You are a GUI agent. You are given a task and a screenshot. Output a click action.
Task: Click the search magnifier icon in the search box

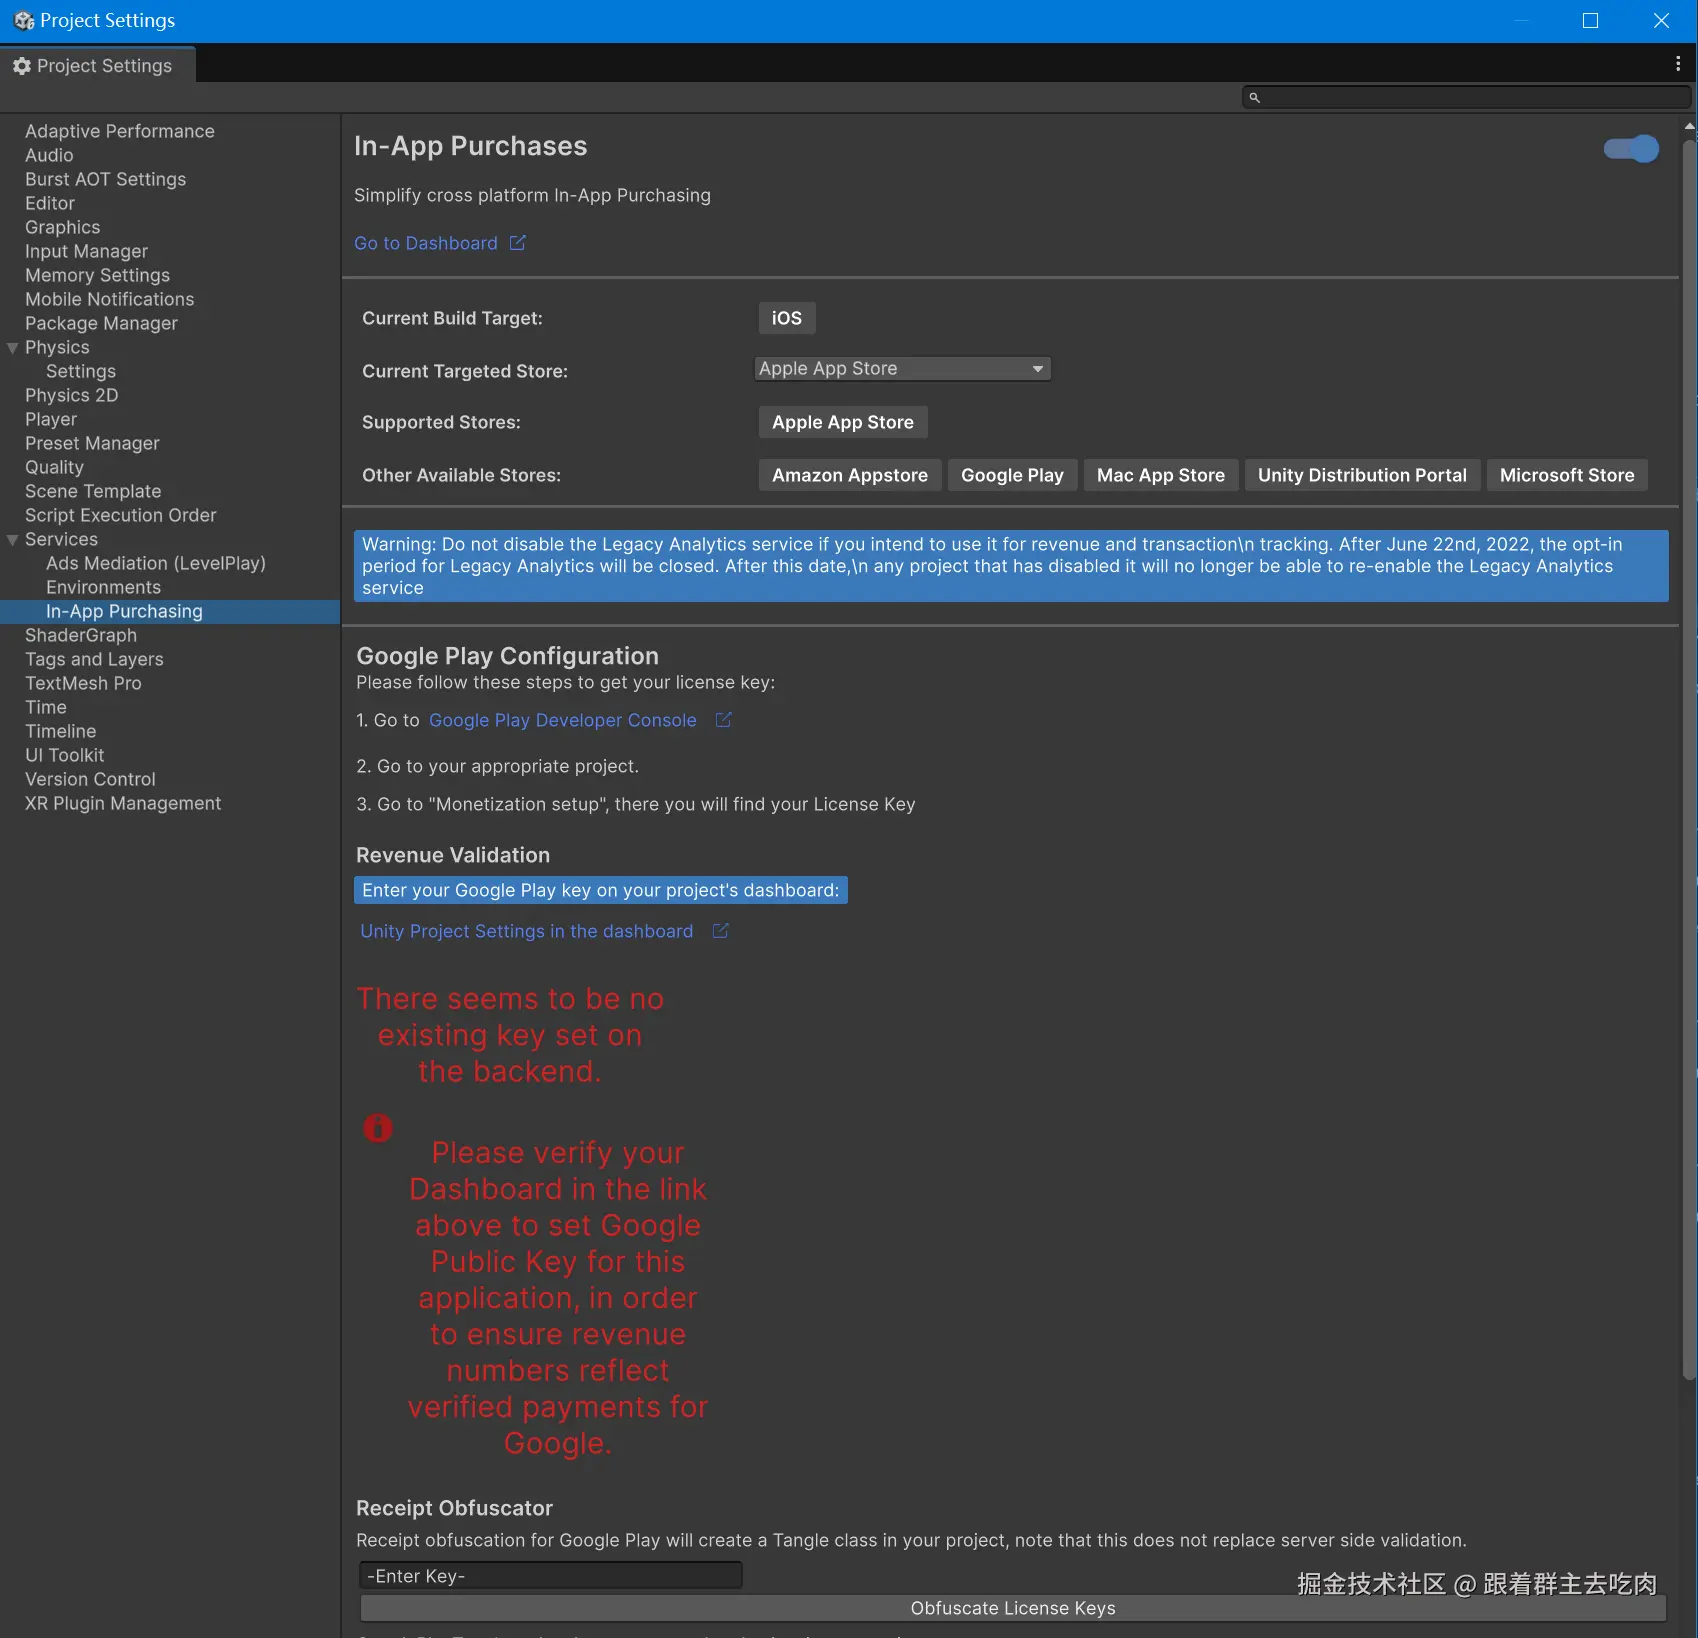pyautogui.click(x=1254, y=97)
